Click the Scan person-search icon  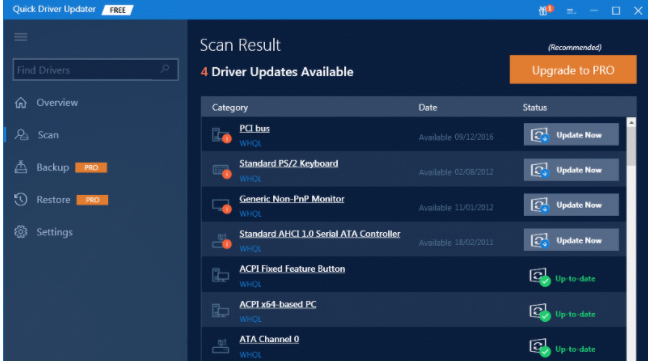pos(21,135)
